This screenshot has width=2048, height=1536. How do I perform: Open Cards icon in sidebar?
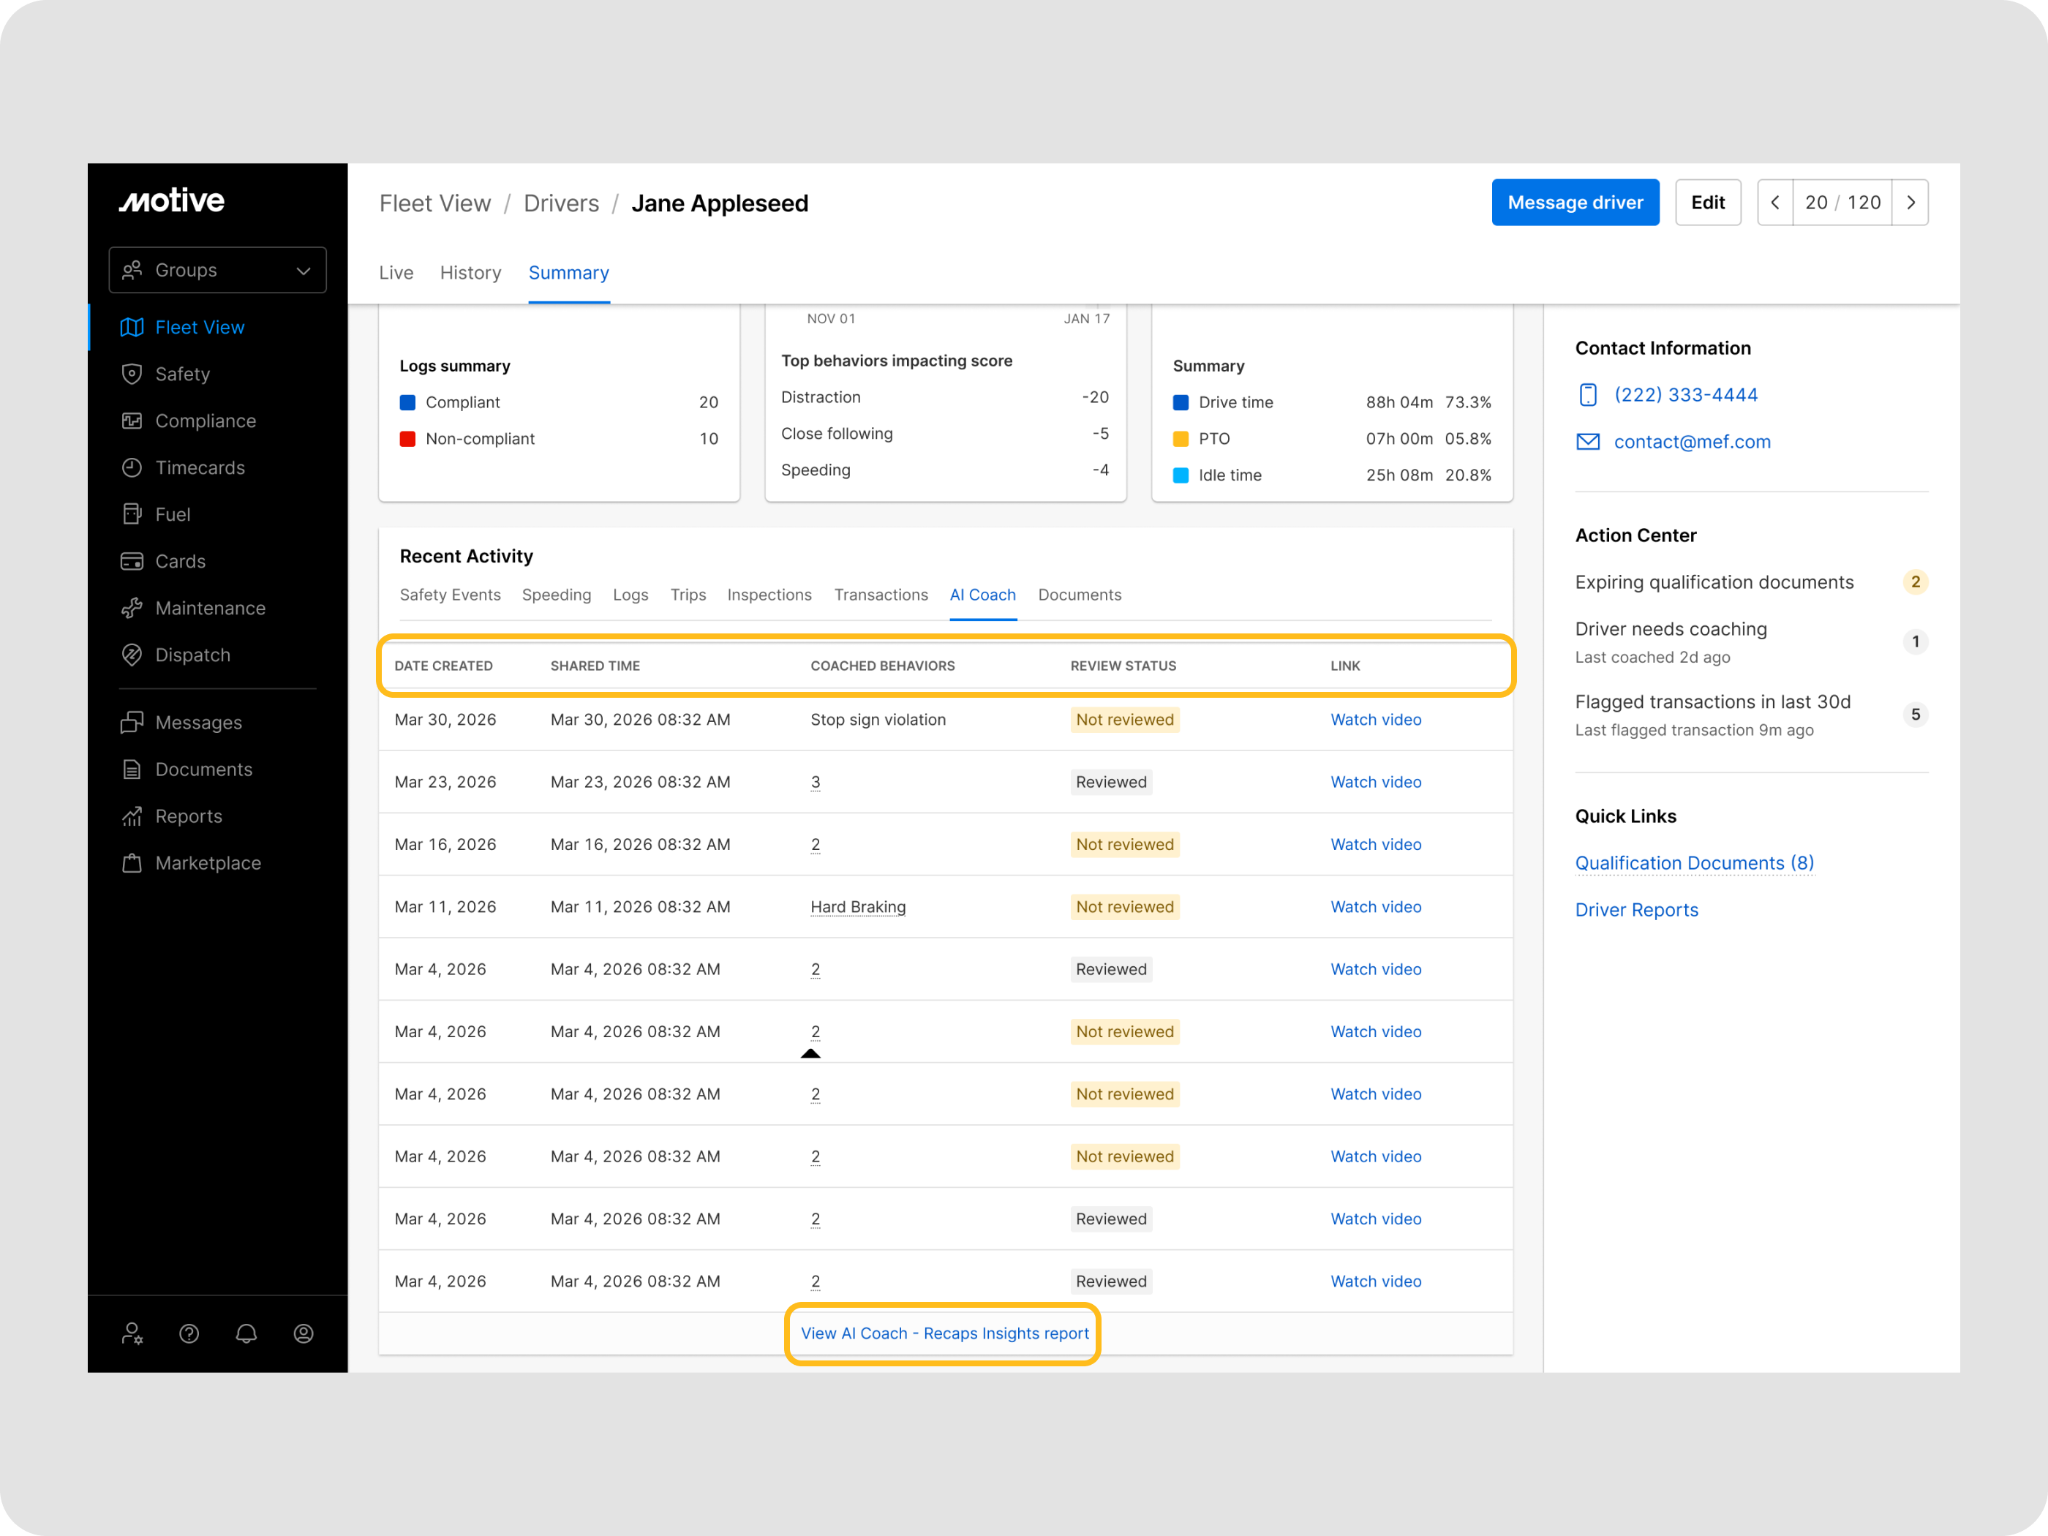(132, 561)
